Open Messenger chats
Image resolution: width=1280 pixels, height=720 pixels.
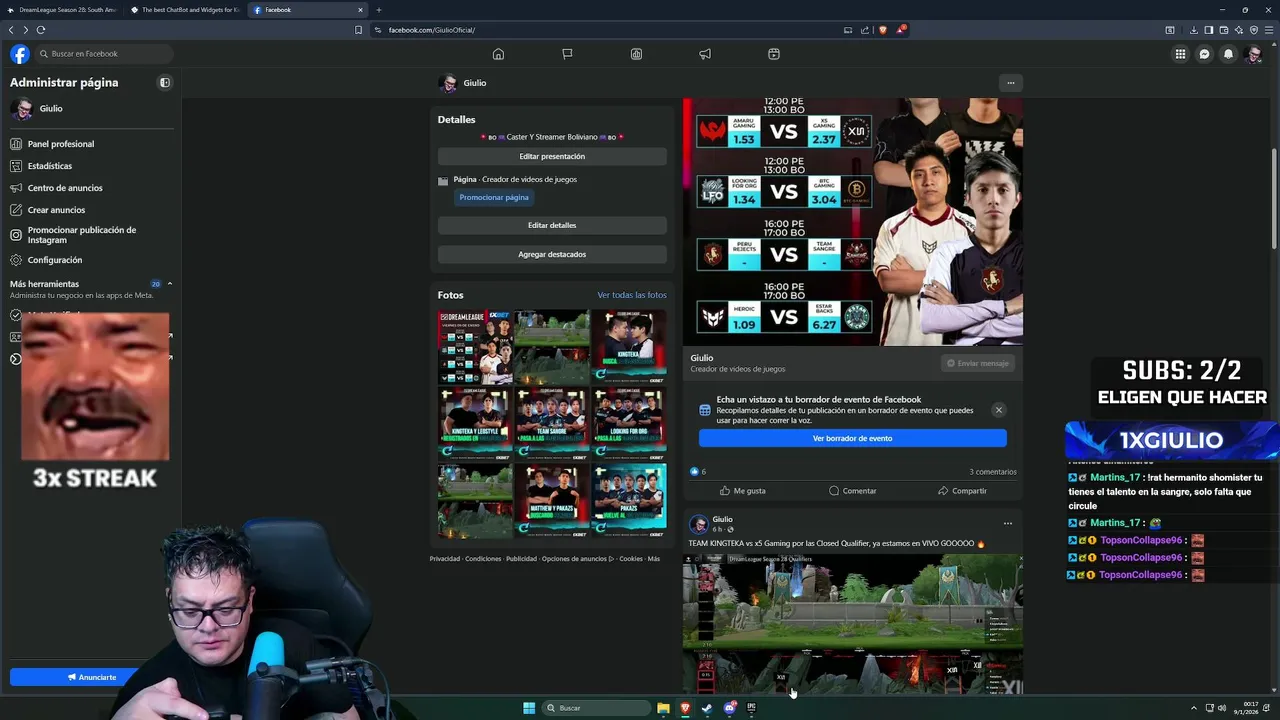1204,54
